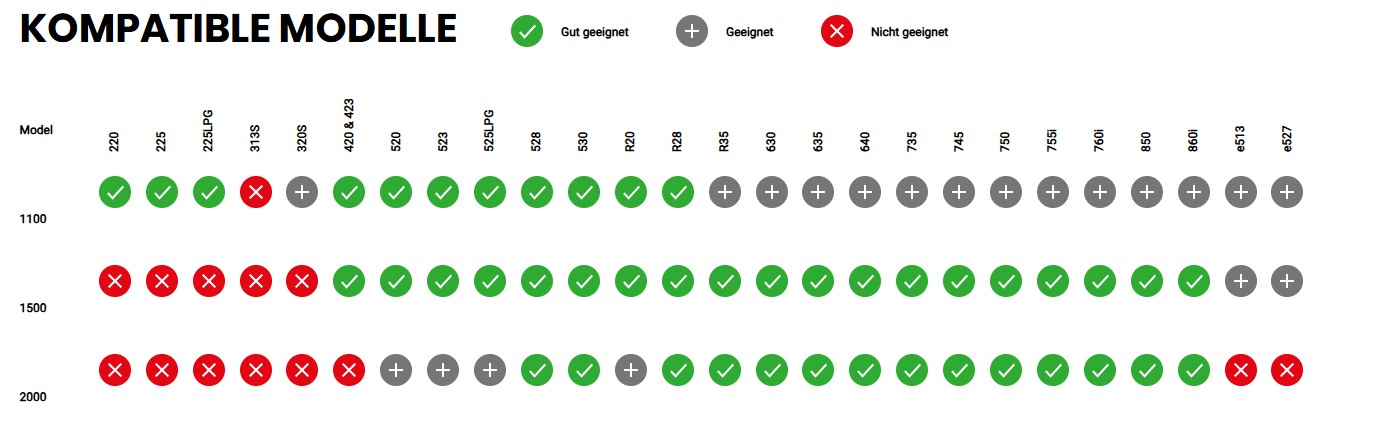Click the 'KOMPATIBLE MODELLE' heading
The image size is (1390, 441).
(239, 30)
